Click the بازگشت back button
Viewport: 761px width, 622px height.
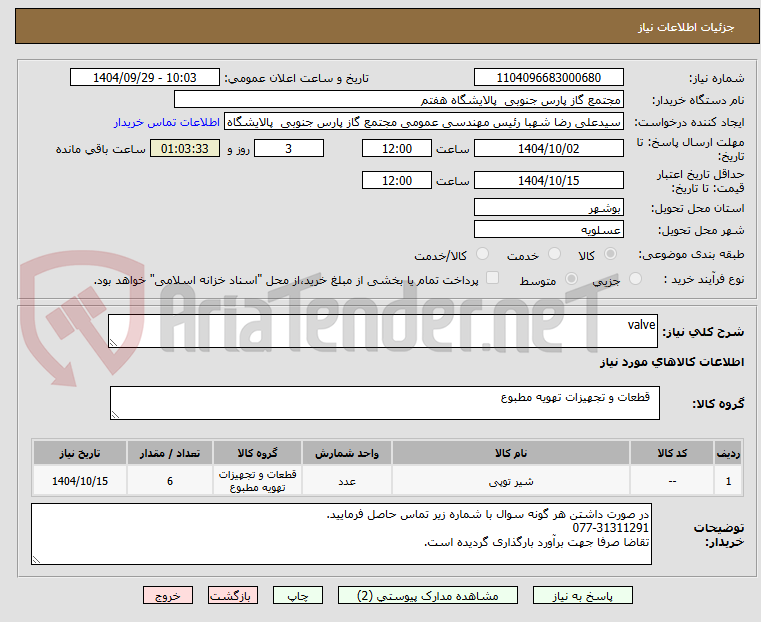pos(233,595)
